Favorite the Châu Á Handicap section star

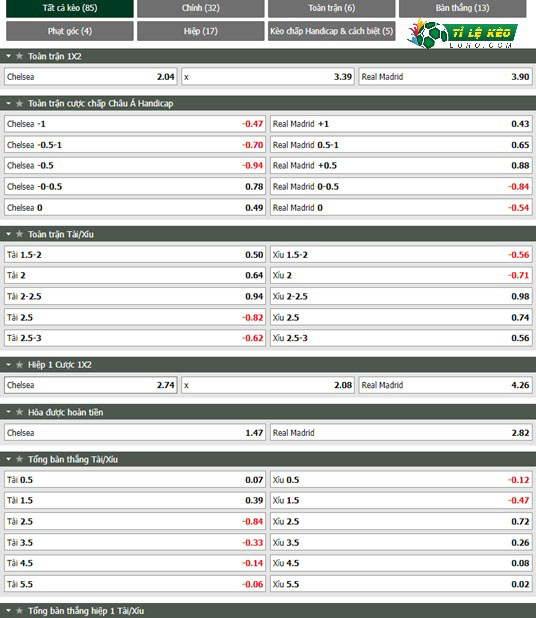click(19, 104)
